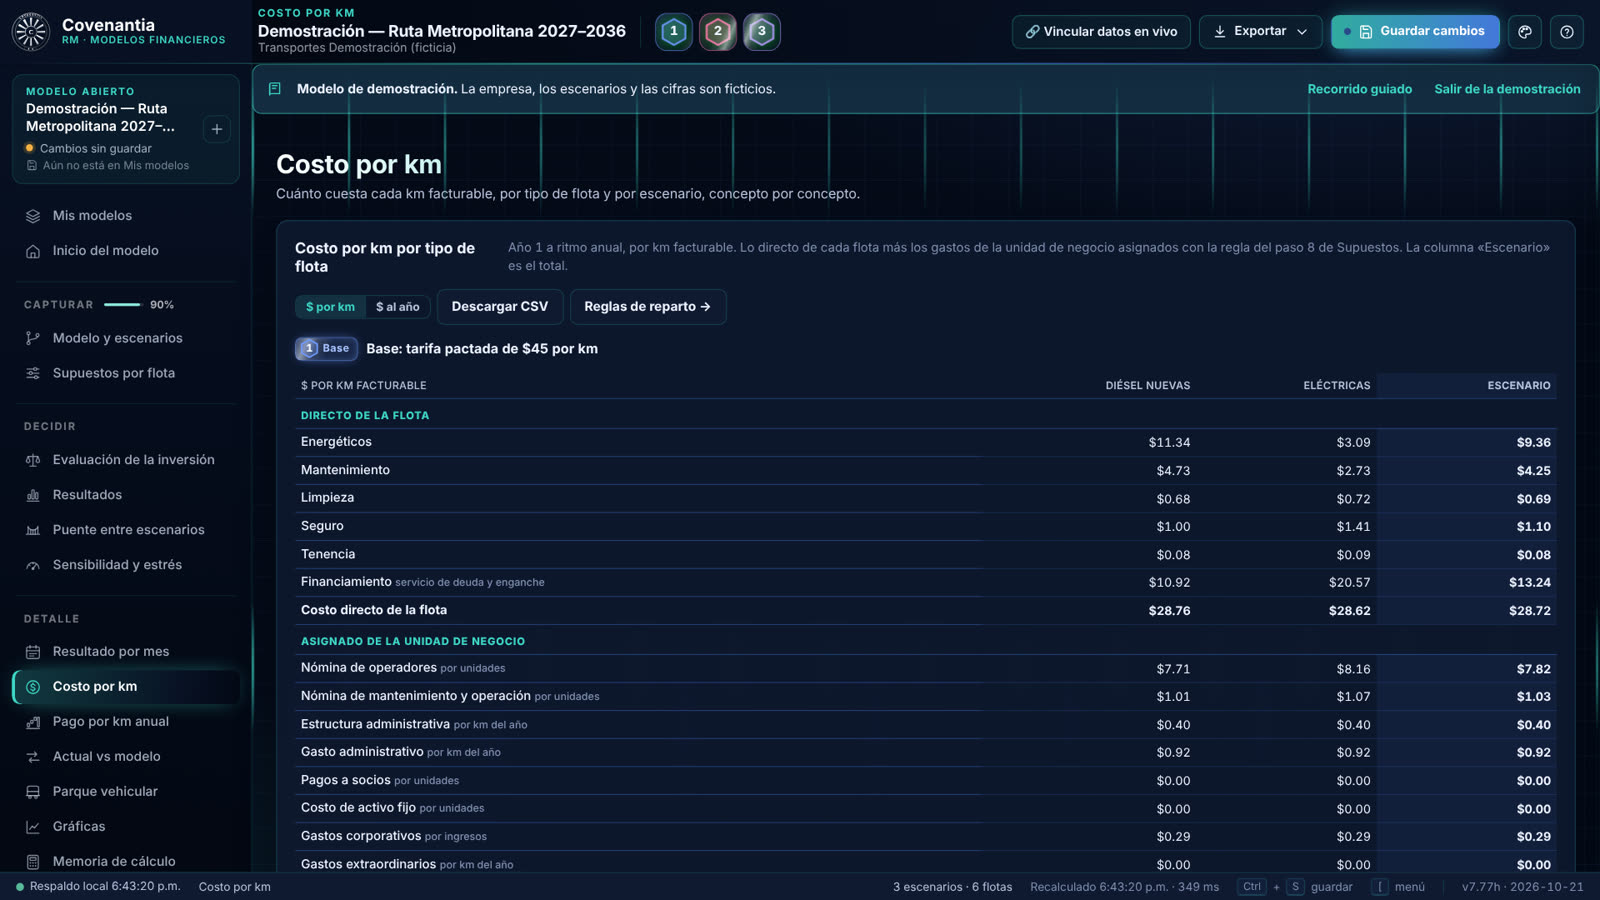The width and height of the screenshot is (1600, 900).
Task: Switch table to $ por km
Action: click(330, 307)
